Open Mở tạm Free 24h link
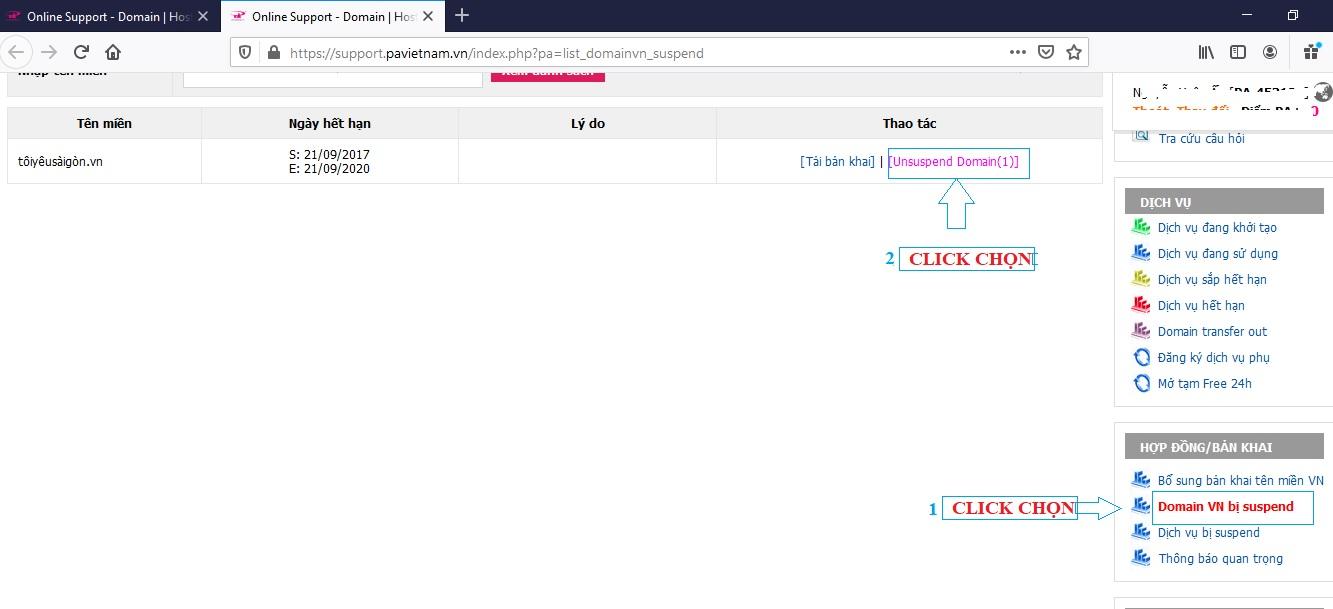Image resolution: width=1333 pixels, height=609 pixels. pyautogui.click(x=1205, y=383)
